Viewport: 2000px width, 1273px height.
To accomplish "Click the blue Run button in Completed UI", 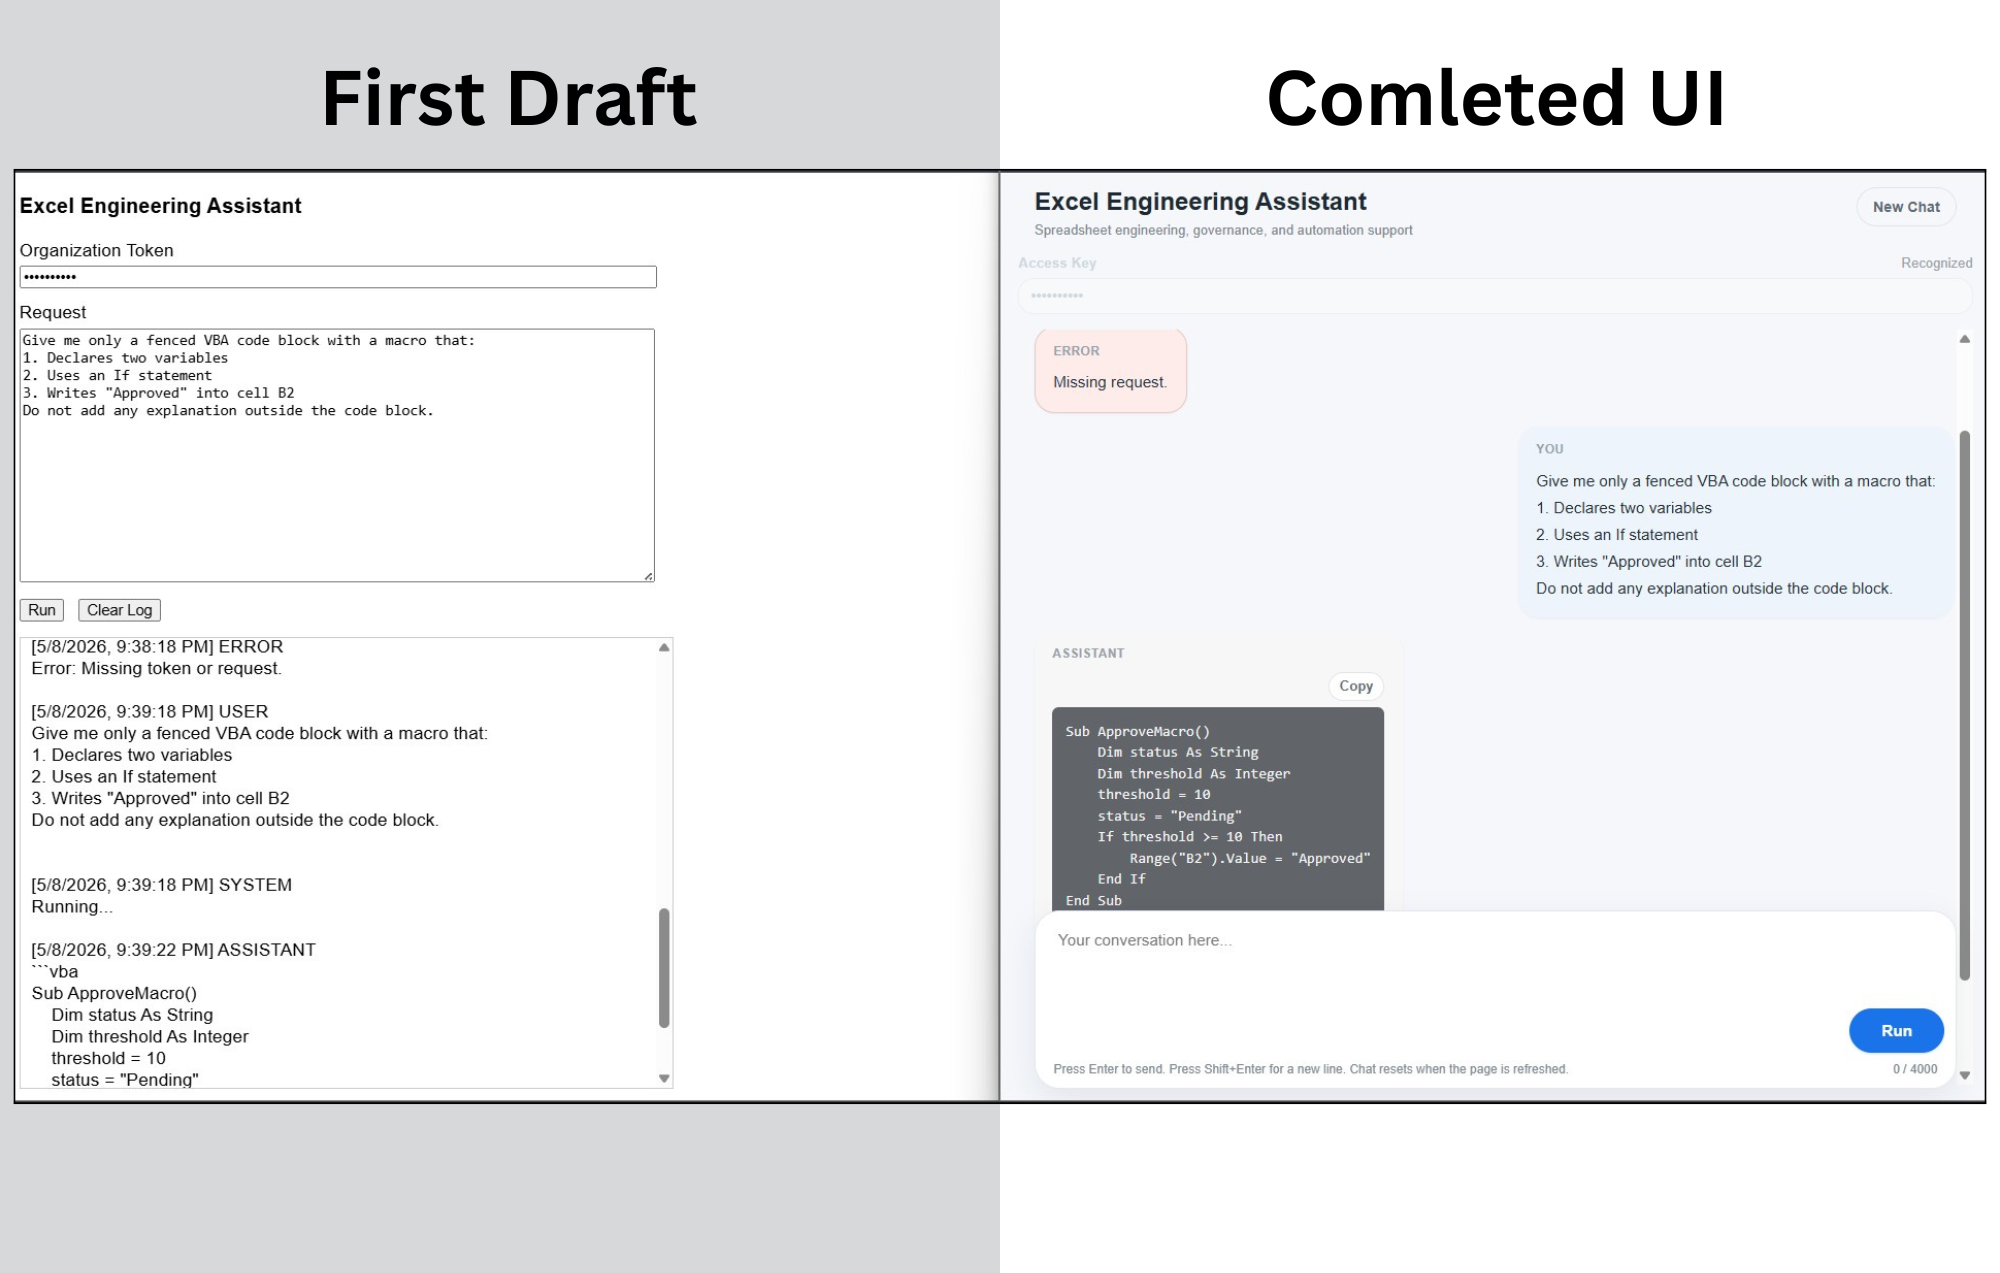I will 1896,1031.
